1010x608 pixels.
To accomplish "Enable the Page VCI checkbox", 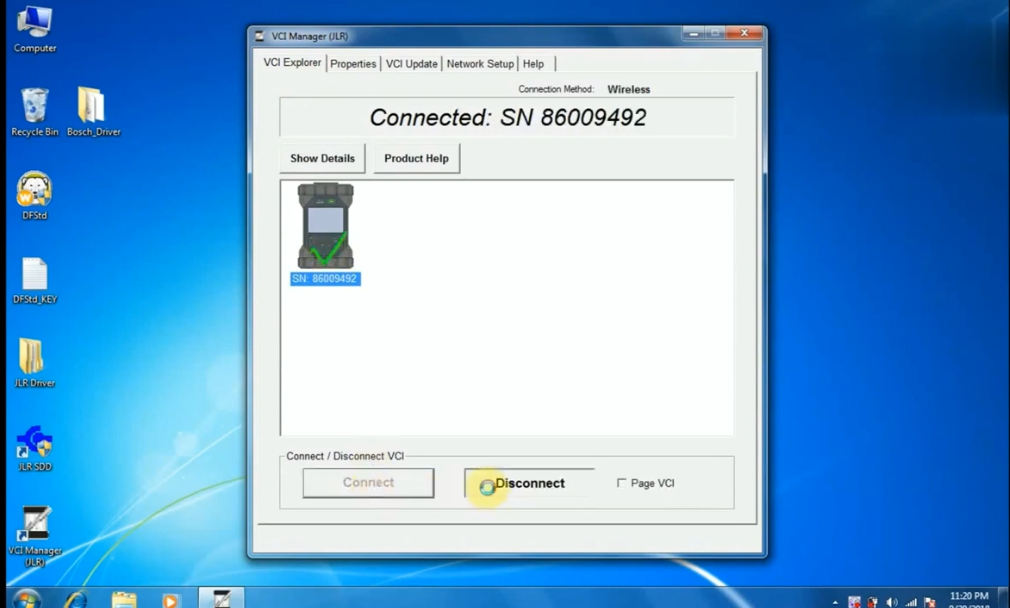I will (x=622, y=483).
